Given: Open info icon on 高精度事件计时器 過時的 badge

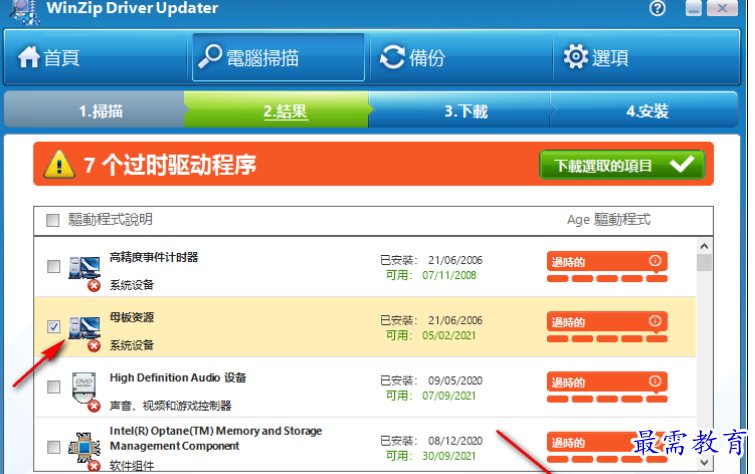Looking at the screenshot, I should point(655,261).
